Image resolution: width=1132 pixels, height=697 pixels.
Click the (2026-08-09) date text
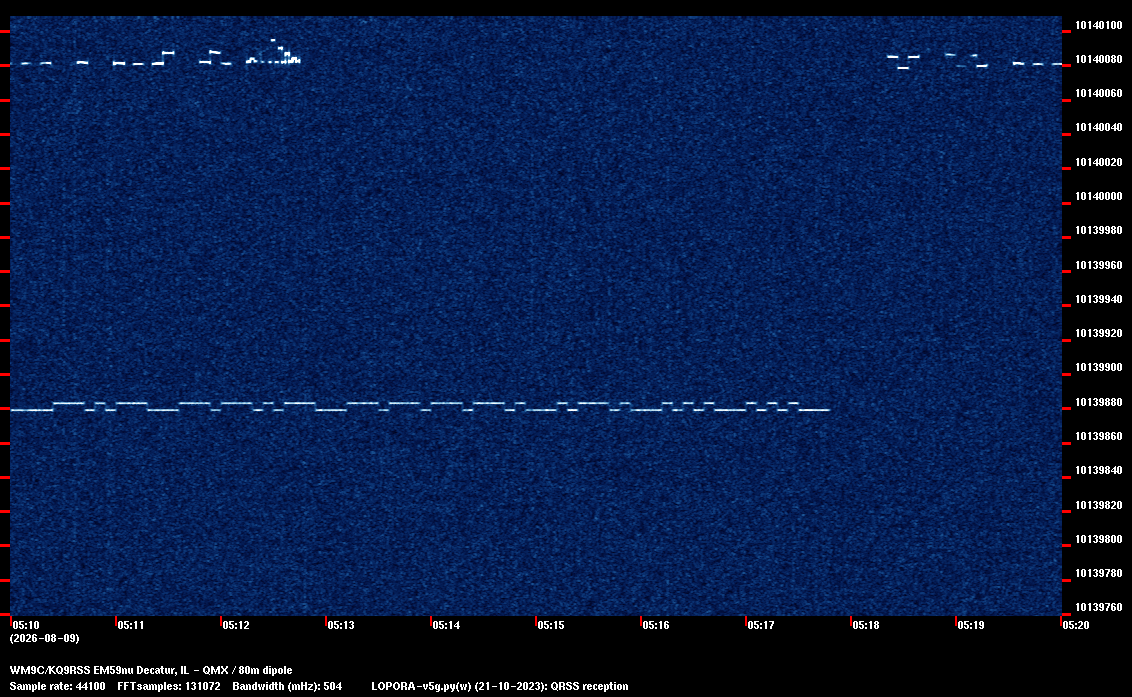(45, 638)
